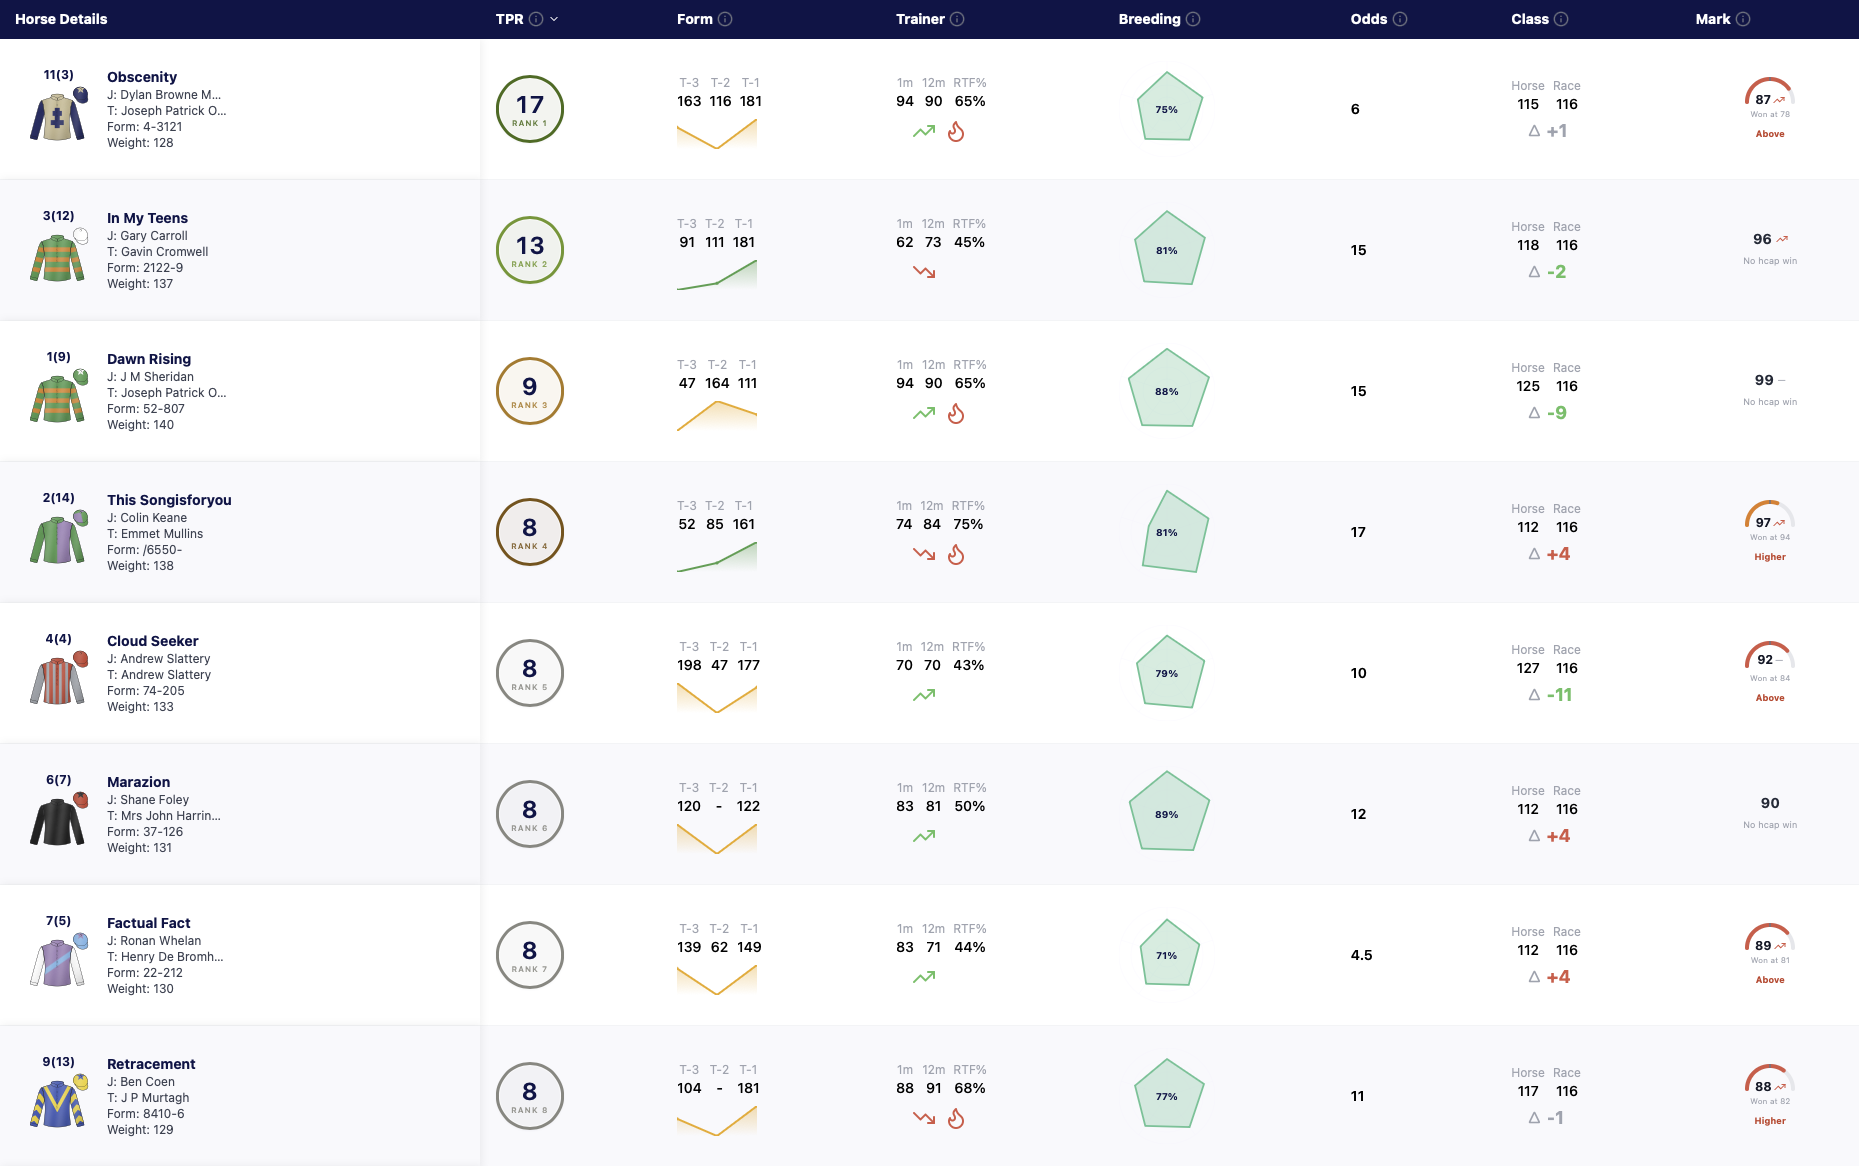Click the info icon beside Odds header
The image size is (1859, 1166).
[x=1400, y=19]
